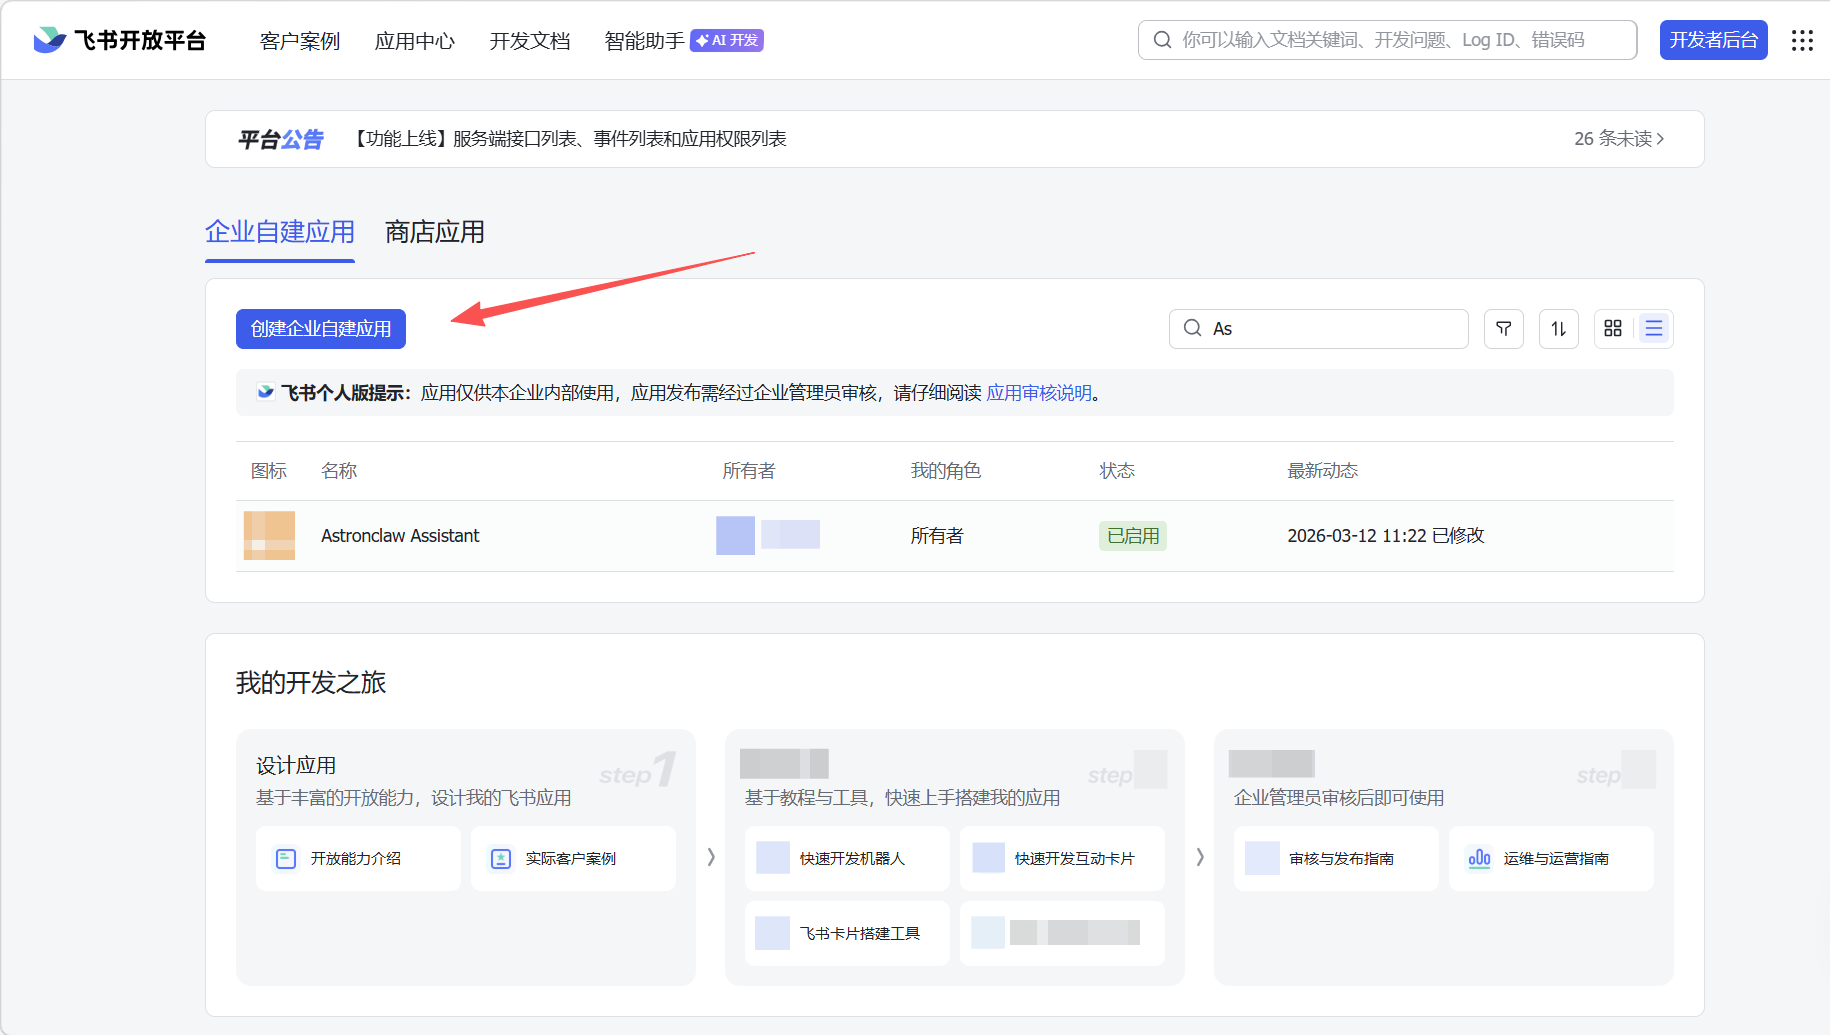Open the 实际客户案例 card

click(572, 858)
